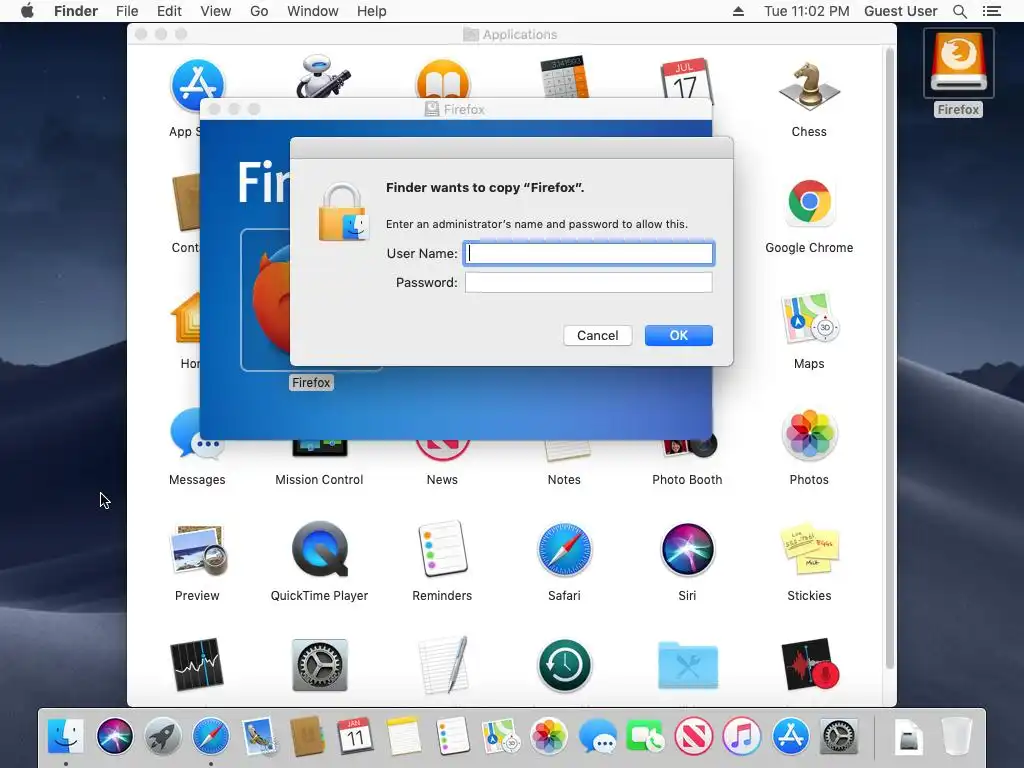Open Google Chrome in Applications window
Image resolution: width=1024 pixels, height=768 pixels.
click(x=809, y=202)
